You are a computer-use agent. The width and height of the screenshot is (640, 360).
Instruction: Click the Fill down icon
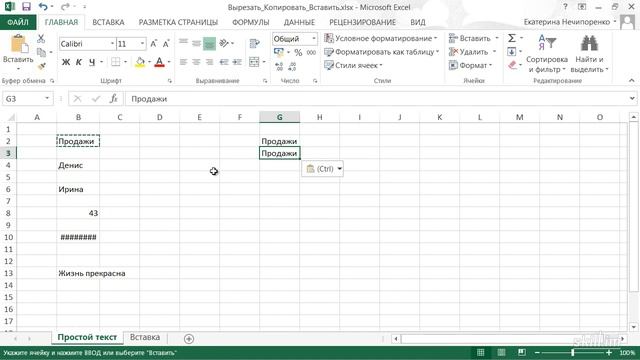coord(511,52)
